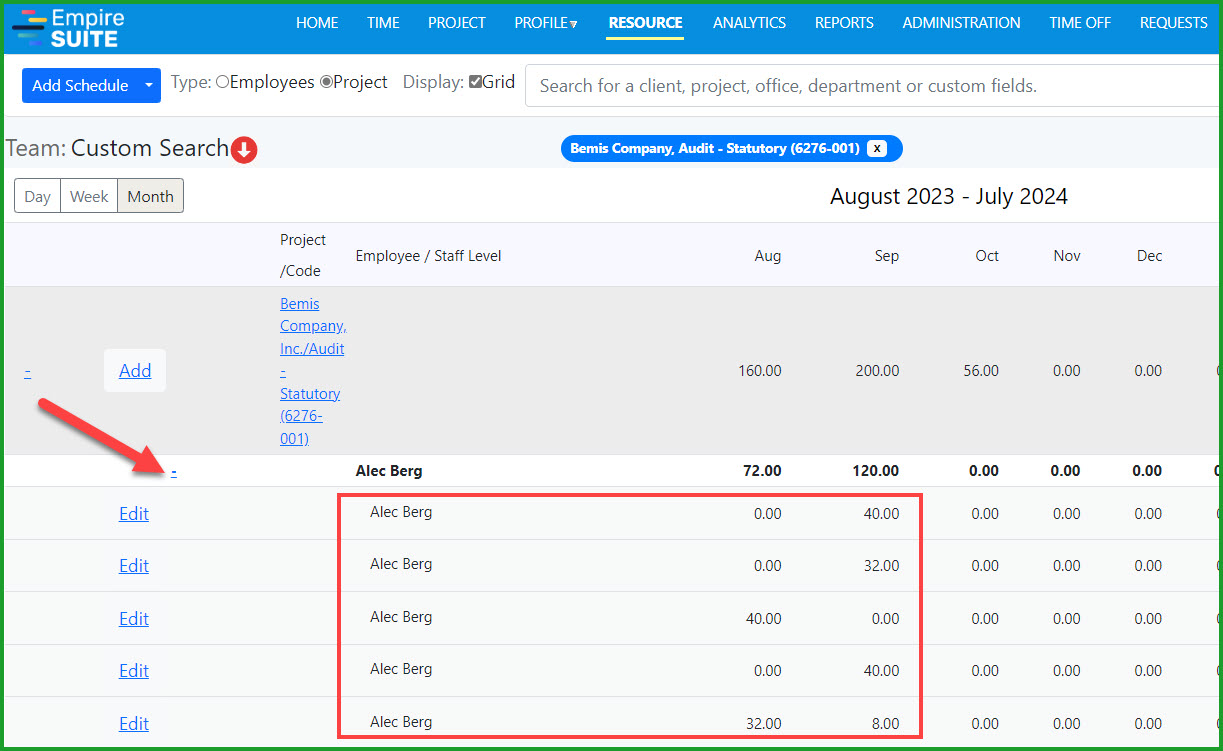The width and height of the screenshot is (1223, 751).
Task: Go to HOME in the navigation bar
Action: 317,23
